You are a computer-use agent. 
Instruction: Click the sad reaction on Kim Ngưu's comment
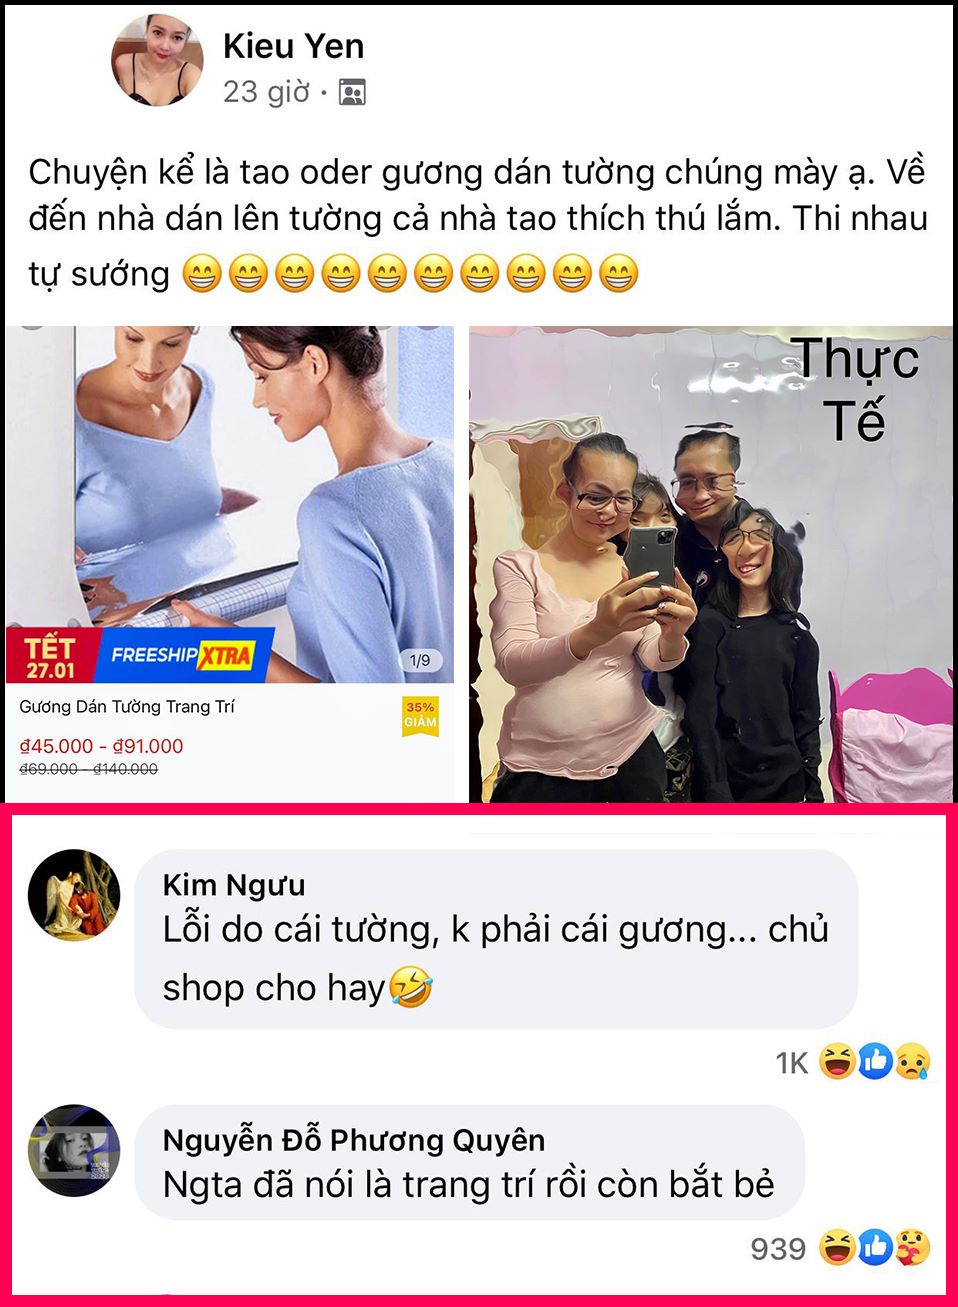tap(911, 1061)
